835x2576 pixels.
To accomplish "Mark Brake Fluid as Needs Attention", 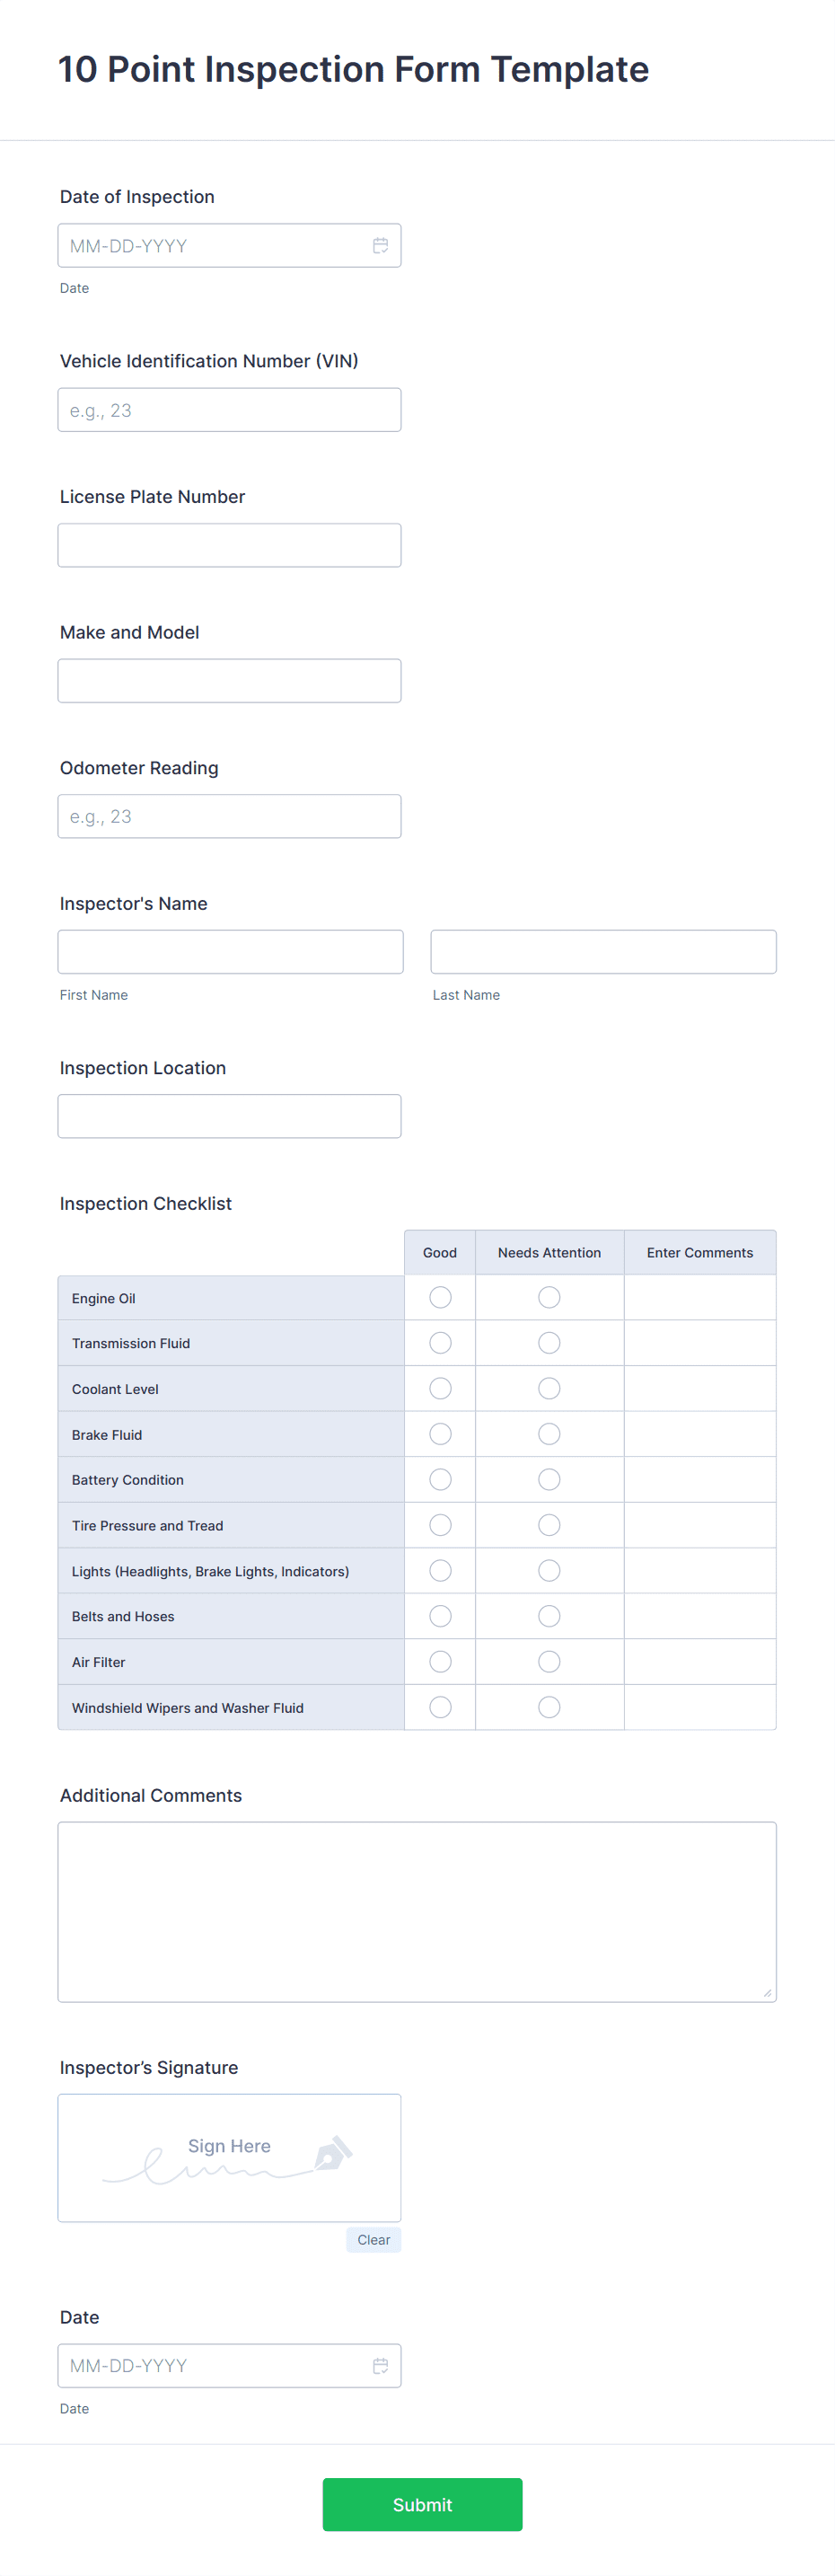I will click(x=549, y=1433).
